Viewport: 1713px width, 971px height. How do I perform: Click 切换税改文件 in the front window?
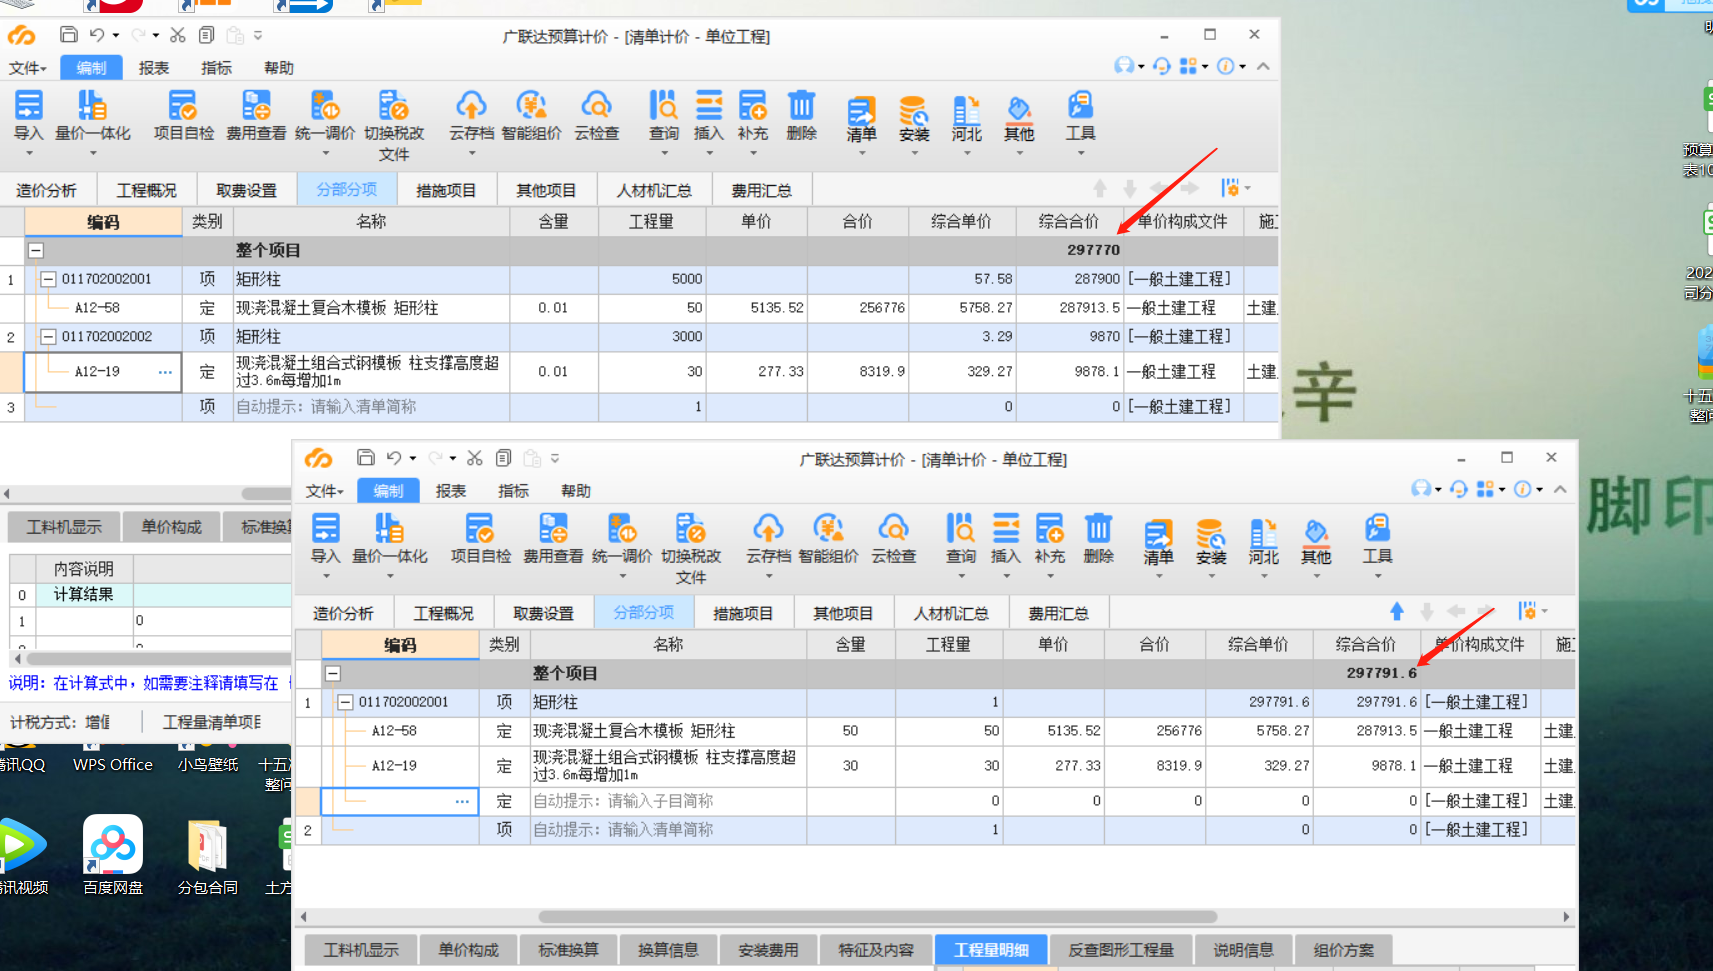[690, 548]
